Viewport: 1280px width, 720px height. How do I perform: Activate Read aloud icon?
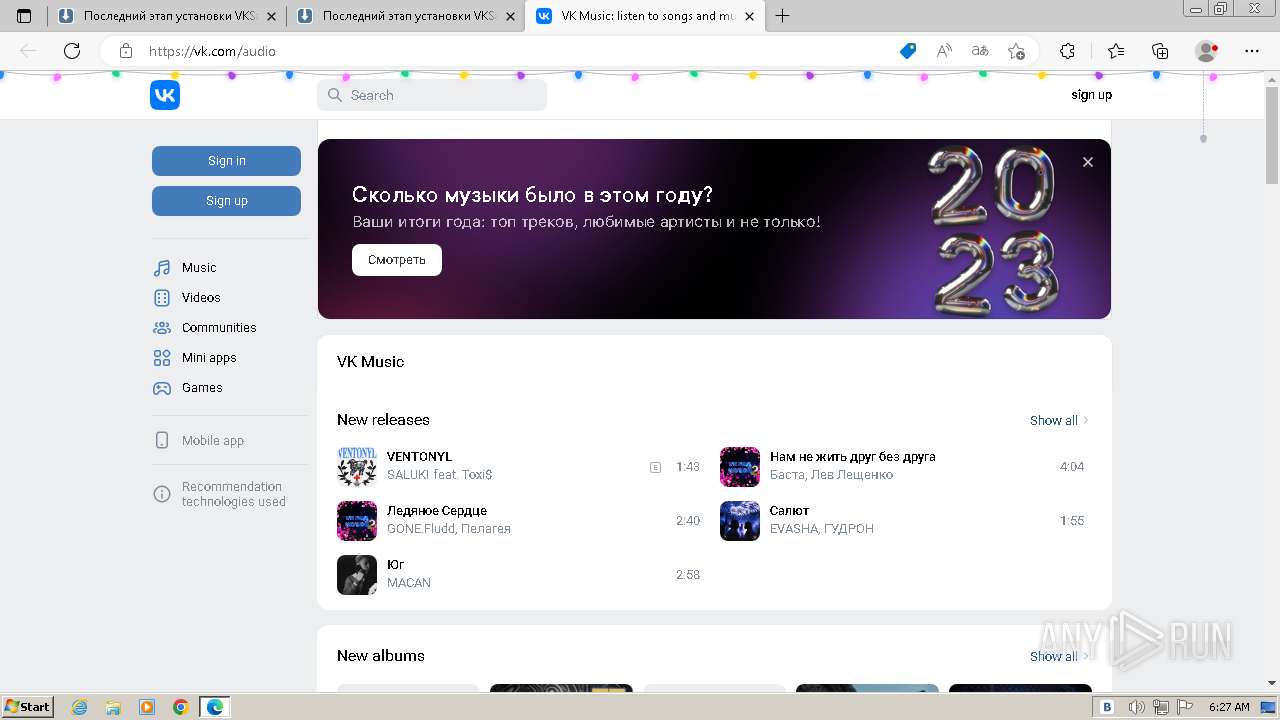click(x=944, y=51)
